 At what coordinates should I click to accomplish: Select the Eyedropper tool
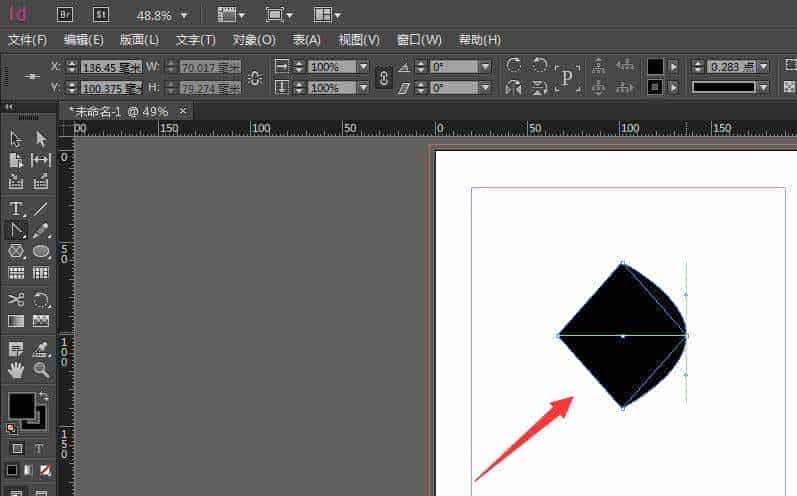click(41, 349)
